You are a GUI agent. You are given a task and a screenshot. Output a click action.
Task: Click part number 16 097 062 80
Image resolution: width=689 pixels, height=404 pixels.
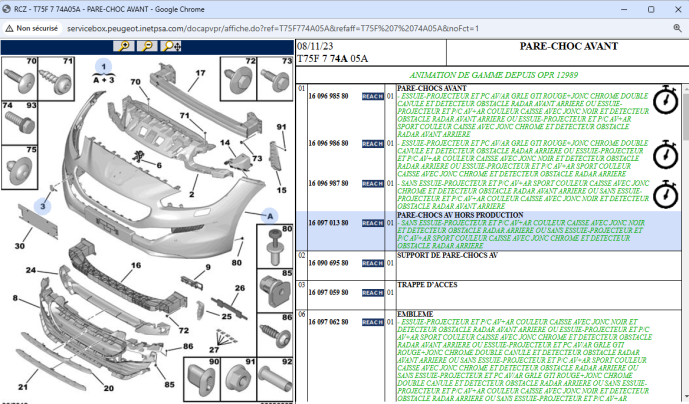point(328,322)
